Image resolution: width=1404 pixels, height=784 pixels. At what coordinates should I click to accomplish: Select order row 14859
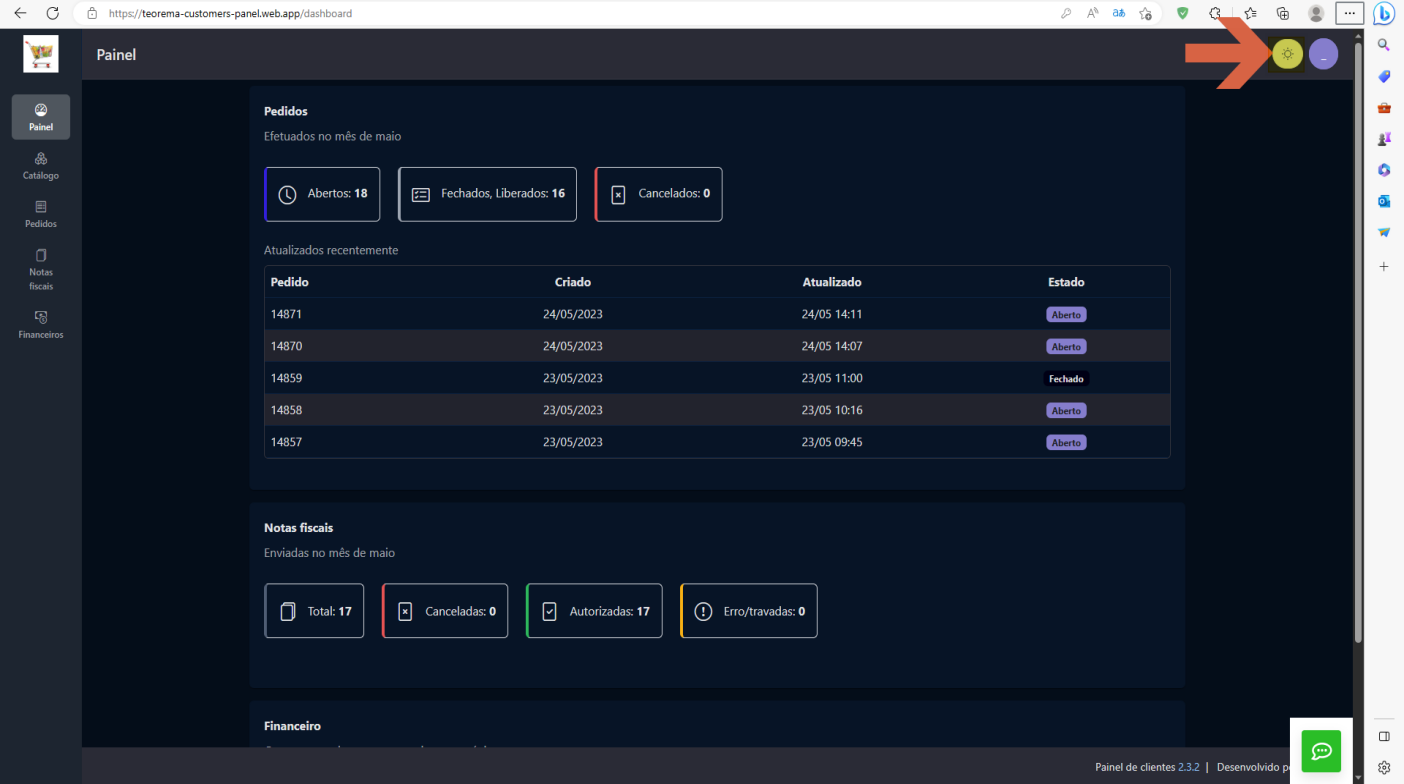tap(717, 378)
